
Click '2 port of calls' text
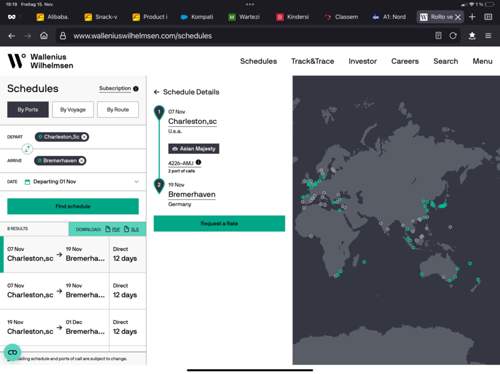(x=181, y=171)
